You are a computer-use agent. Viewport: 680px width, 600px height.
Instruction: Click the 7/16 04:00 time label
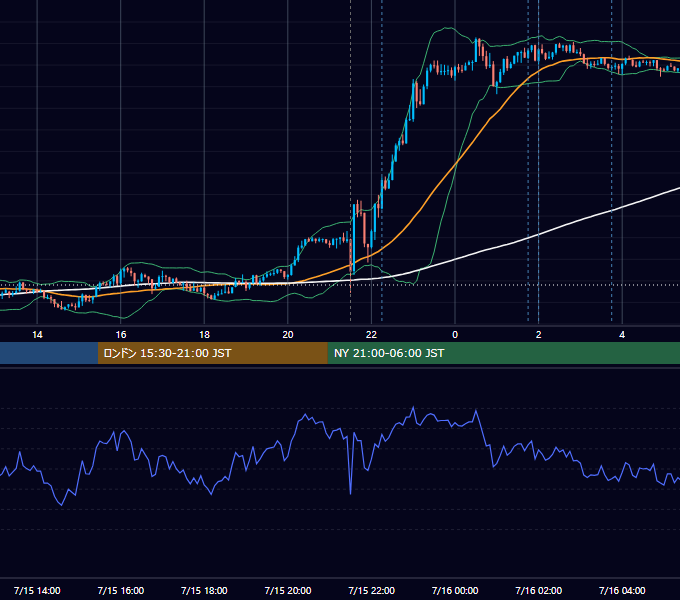coord(622,590)
